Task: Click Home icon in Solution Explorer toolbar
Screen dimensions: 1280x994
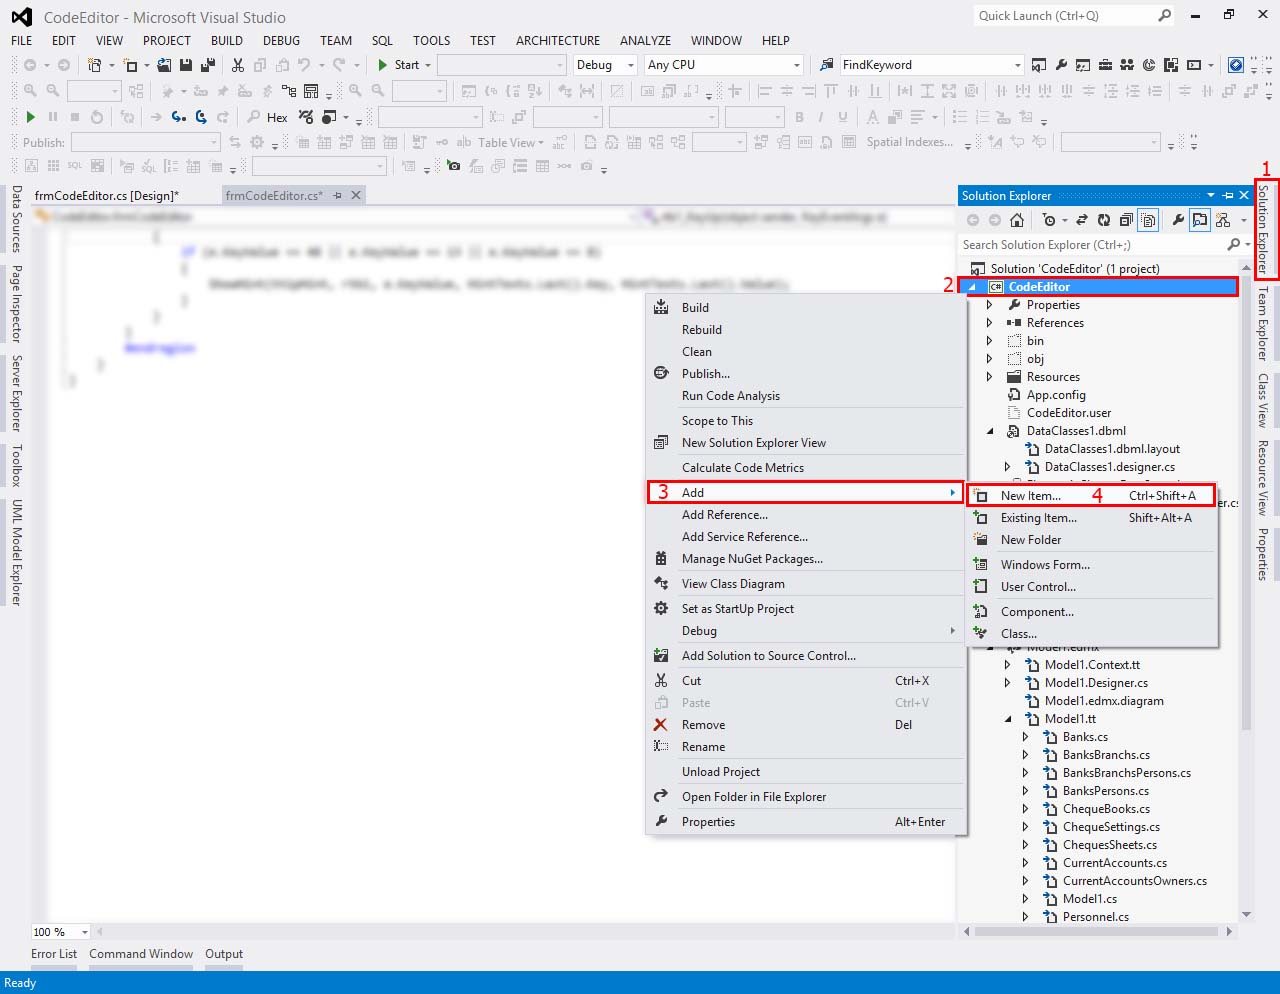Action: tap(1017, 220)
